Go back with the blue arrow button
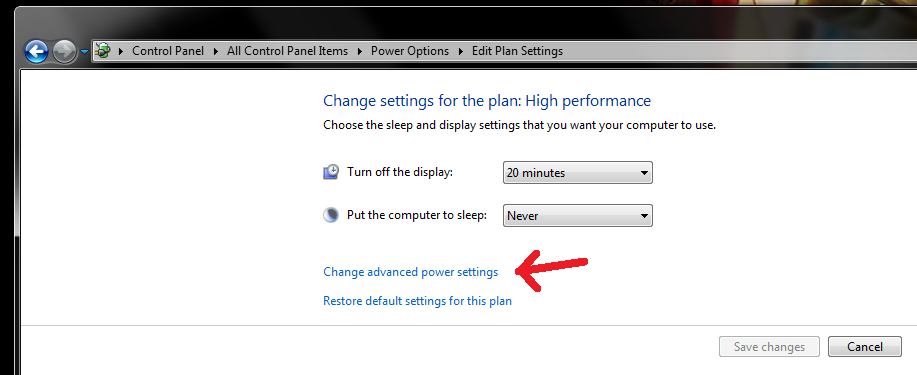Image resolution: width=917 pixels, height=375 pixels. point(36,52)
